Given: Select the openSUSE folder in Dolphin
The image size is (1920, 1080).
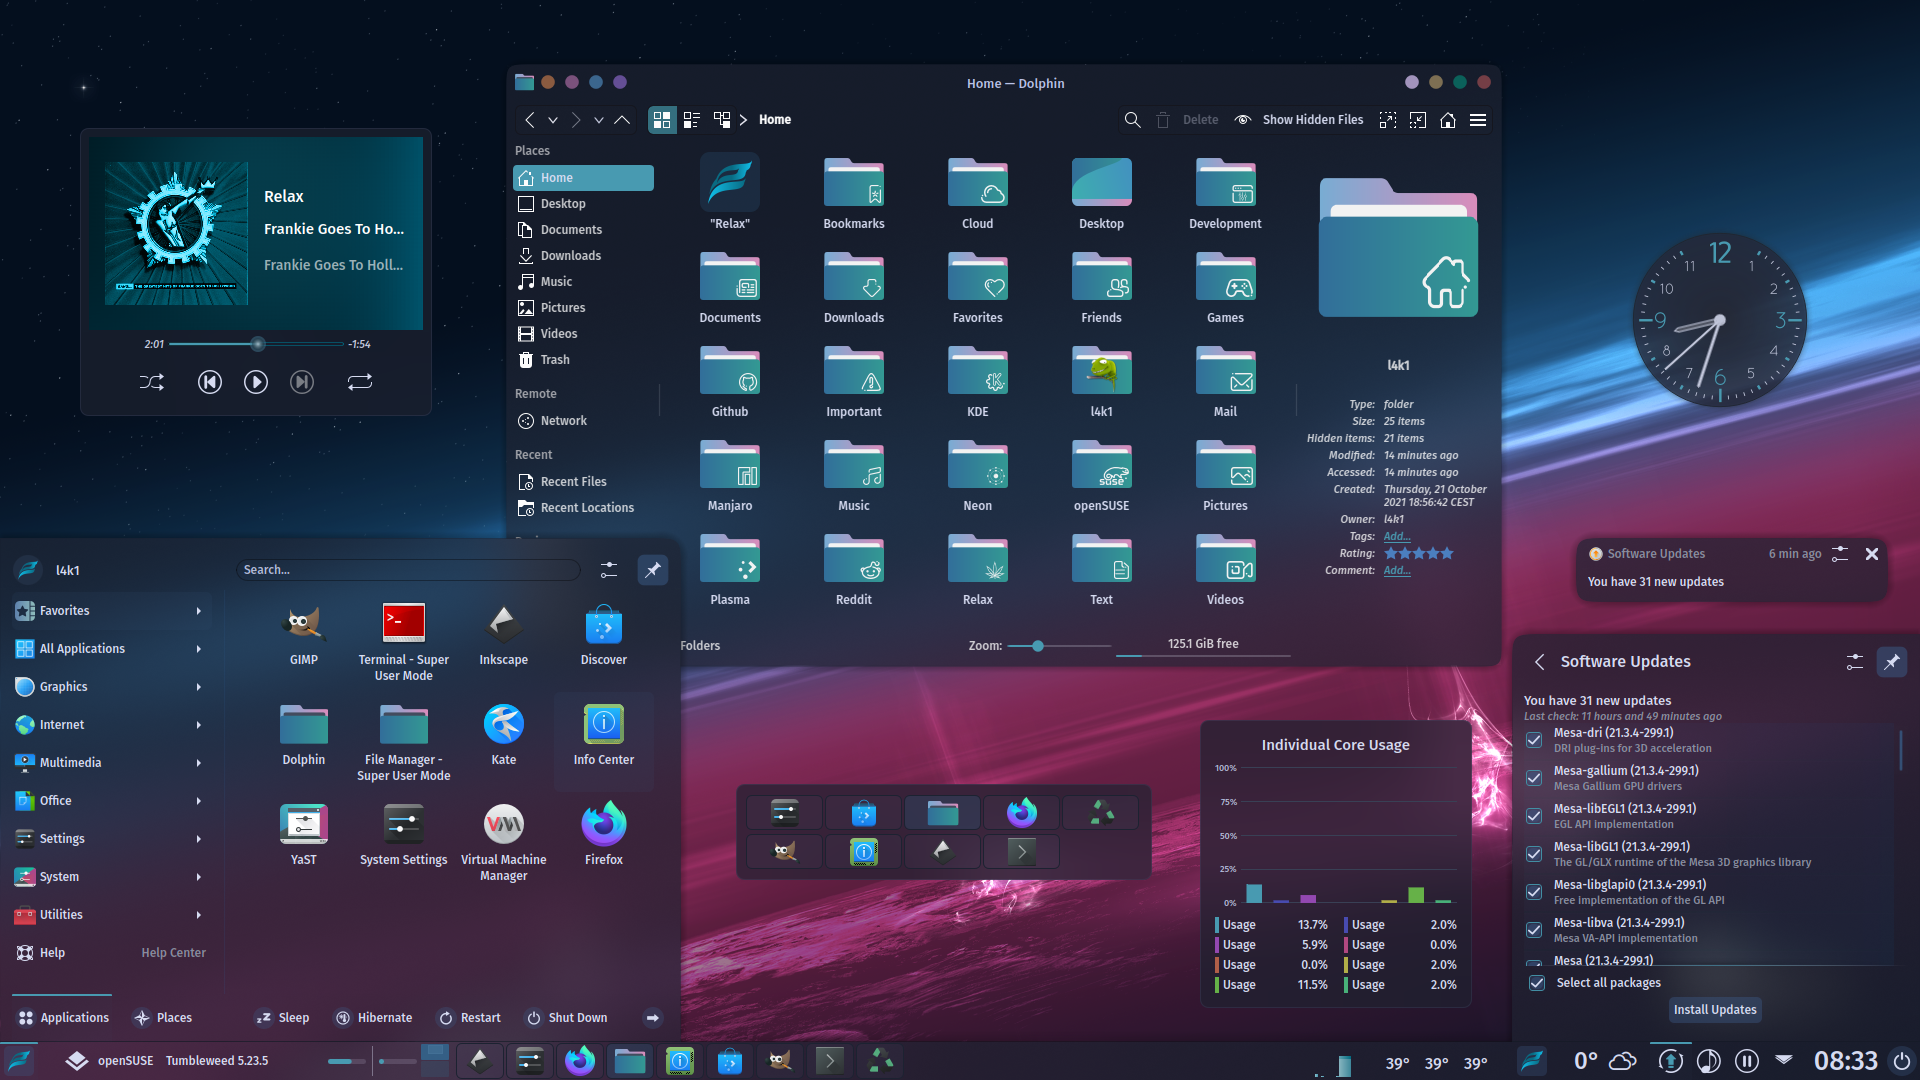Looking at the screenshot, I should (x=1101, y=476).
